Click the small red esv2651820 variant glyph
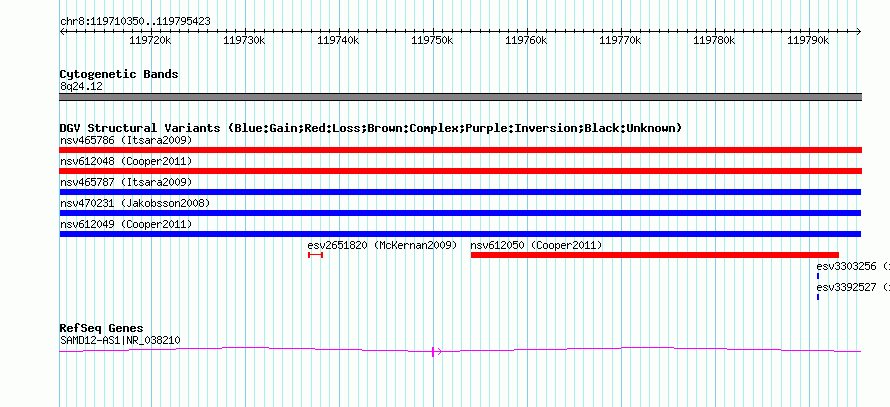This screenshot has height=407, width=890. pos(316,255)
